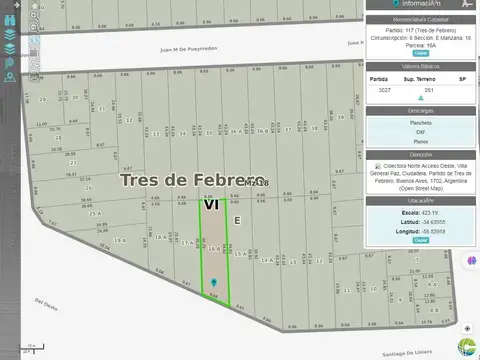Select parcel 14 A on the map
The image size is (480, 360).
pos(267,260)
